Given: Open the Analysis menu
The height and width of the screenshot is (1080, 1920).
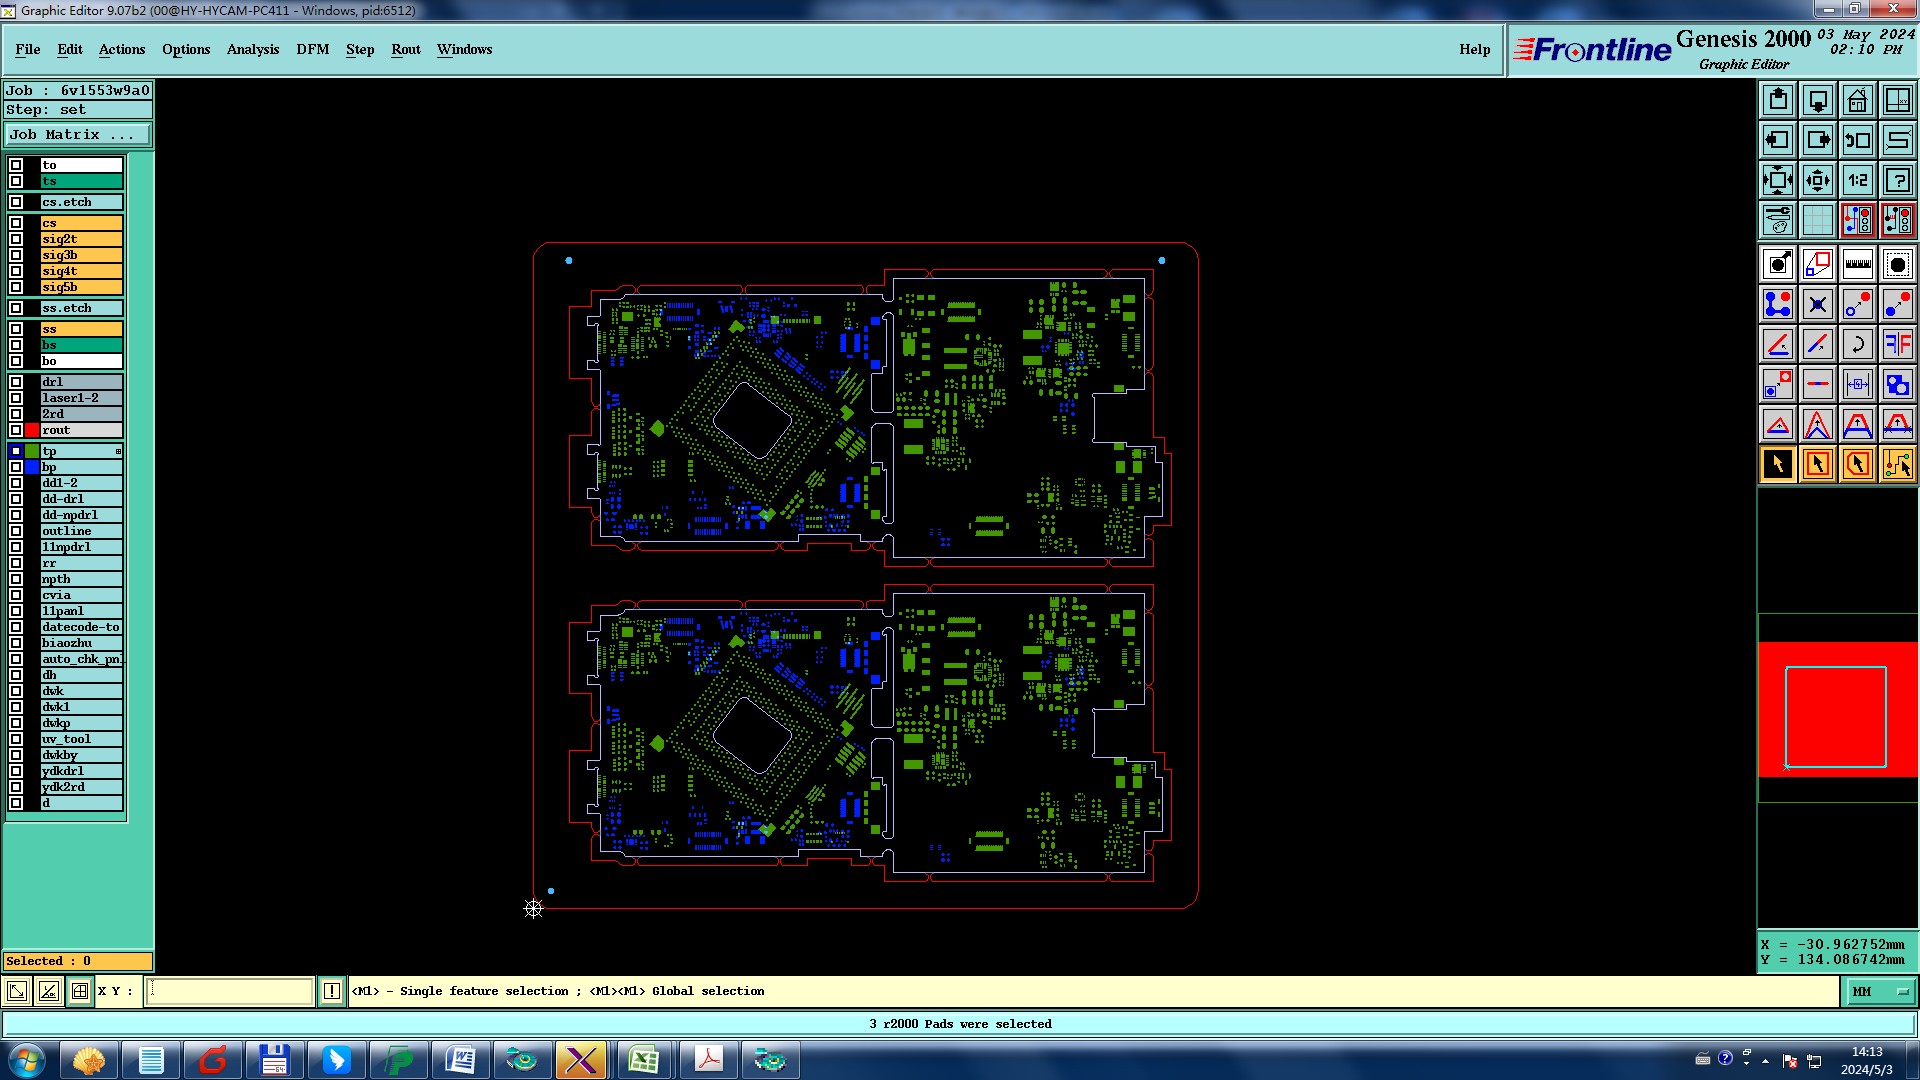Looking at the screenshot, I should click(x=252, y=49).
